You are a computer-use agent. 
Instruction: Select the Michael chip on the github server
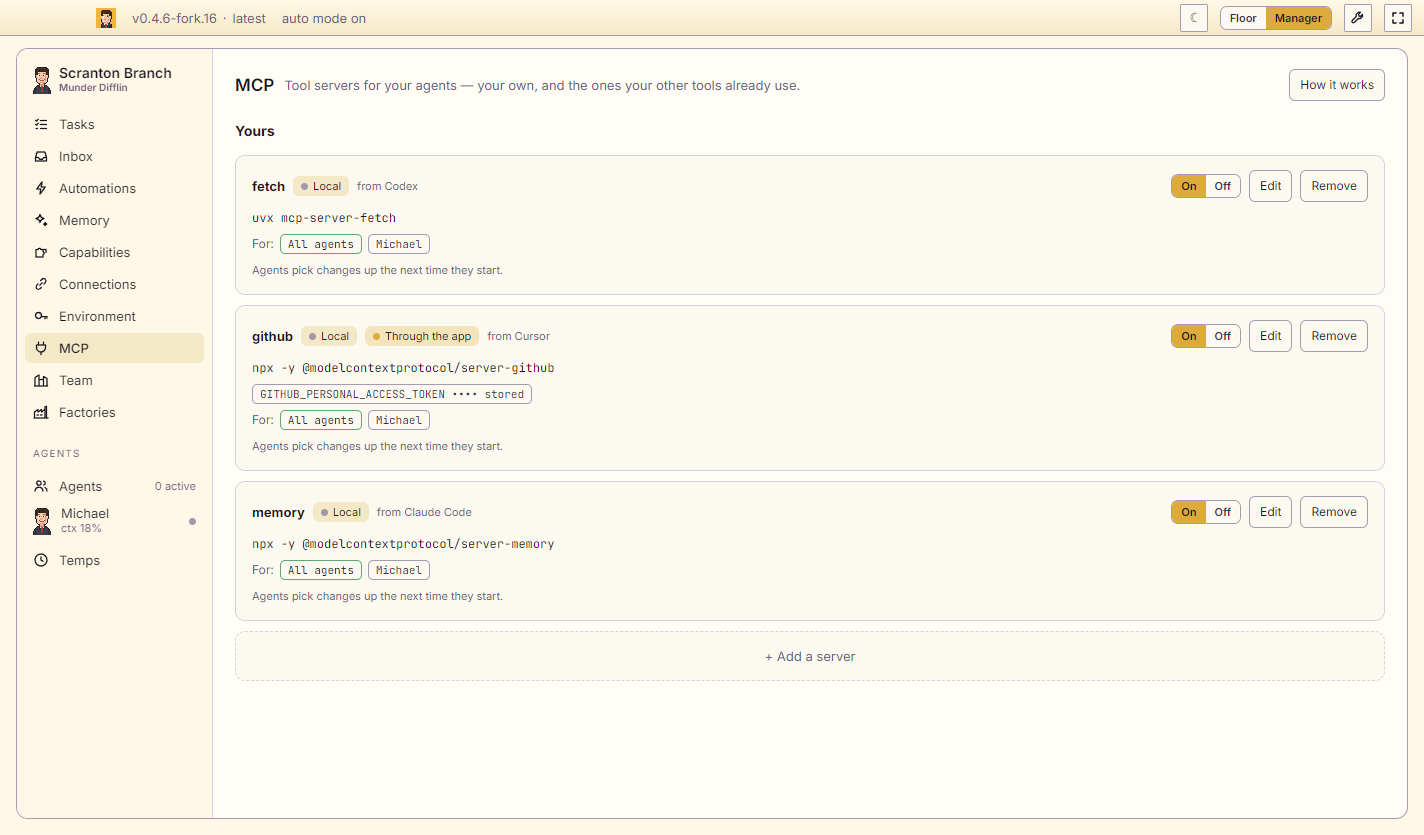[x=399, y=420]
